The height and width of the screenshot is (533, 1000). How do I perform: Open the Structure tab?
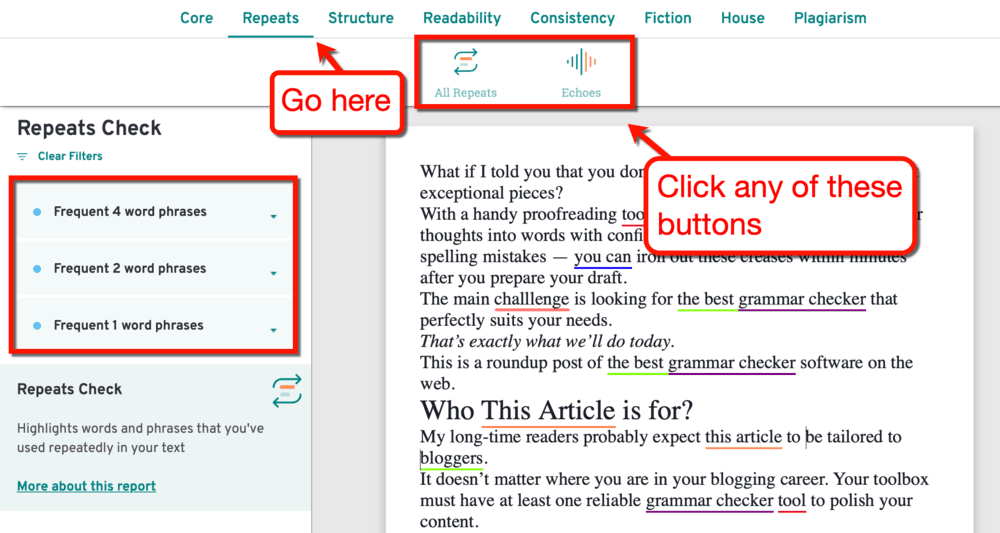[361, 18]
